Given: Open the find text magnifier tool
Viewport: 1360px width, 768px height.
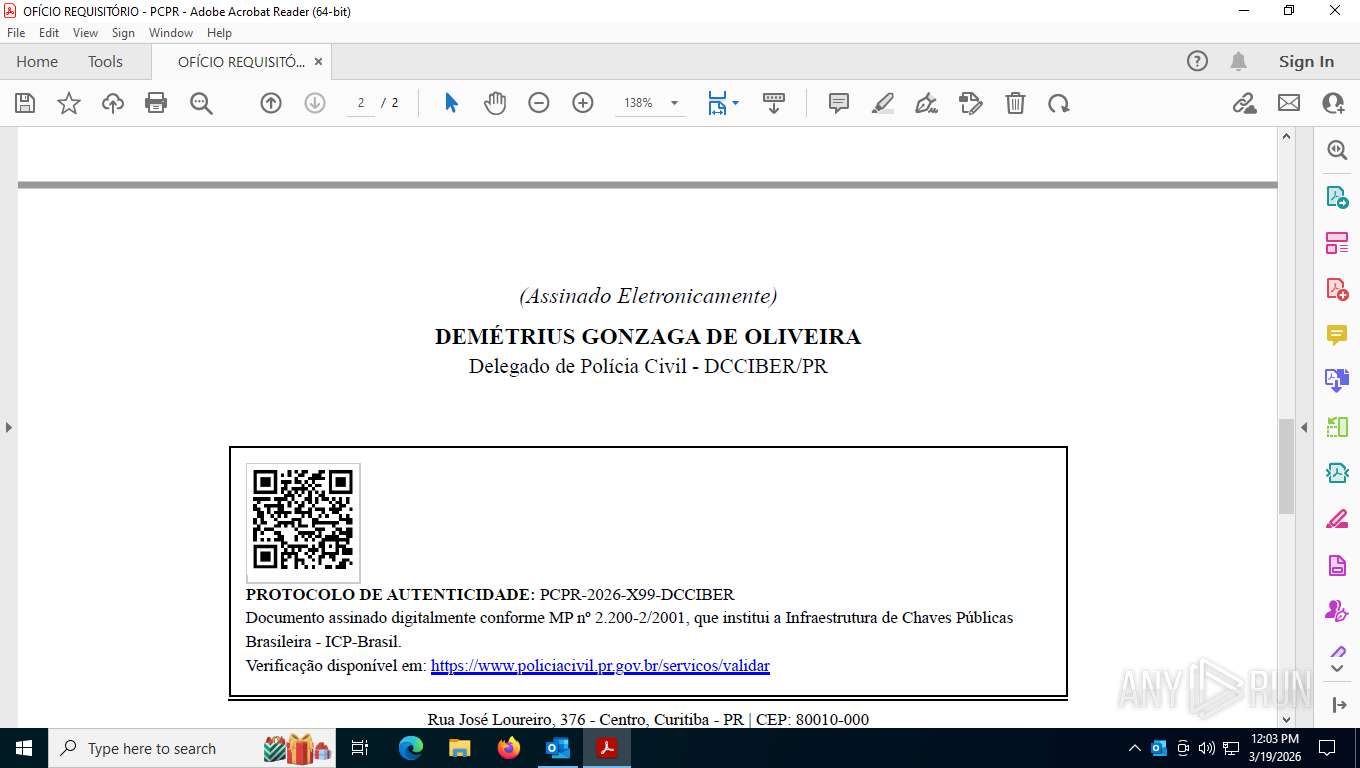Looking at the screenshot, I should coord(201,103).
